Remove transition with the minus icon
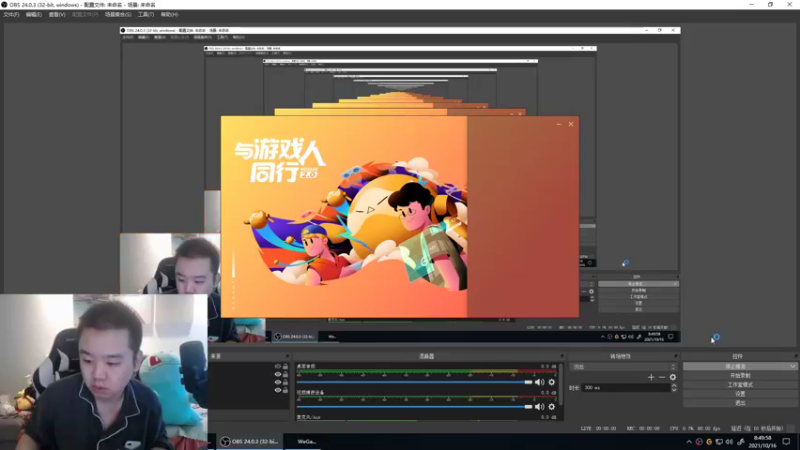The image size is (800, 450). 662,377
